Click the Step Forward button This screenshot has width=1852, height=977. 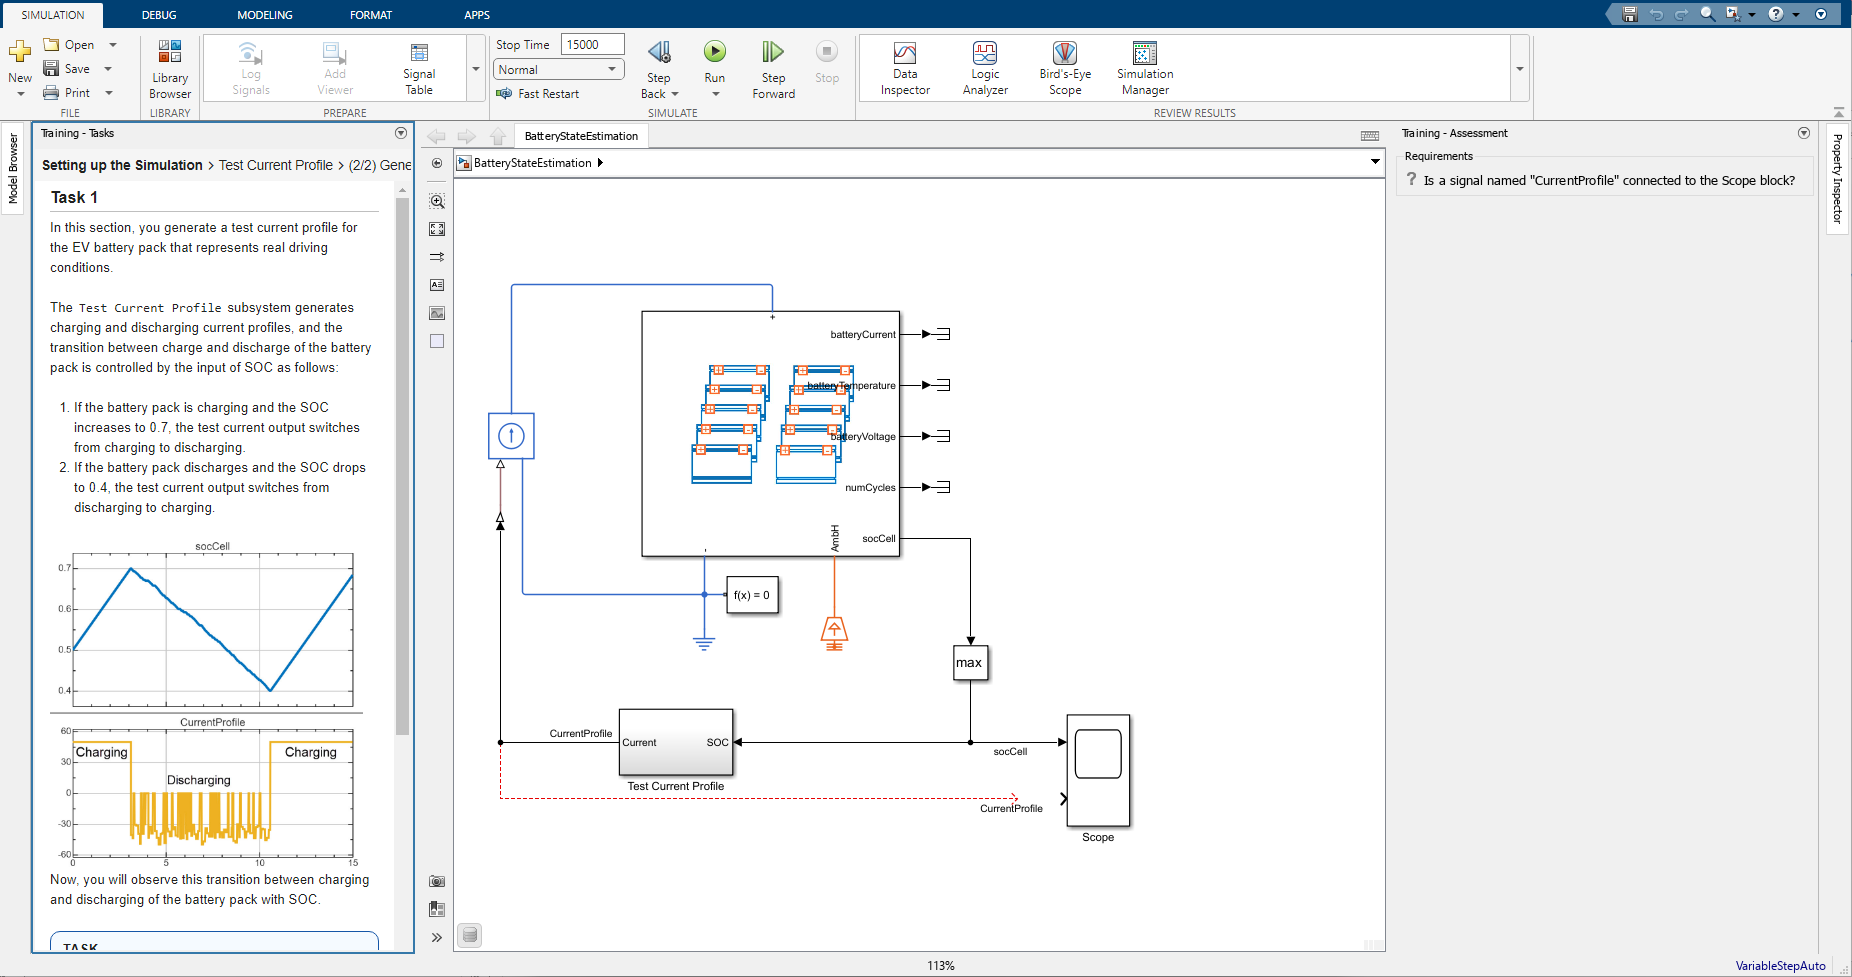pyautogui.click(x=773, y=68)
